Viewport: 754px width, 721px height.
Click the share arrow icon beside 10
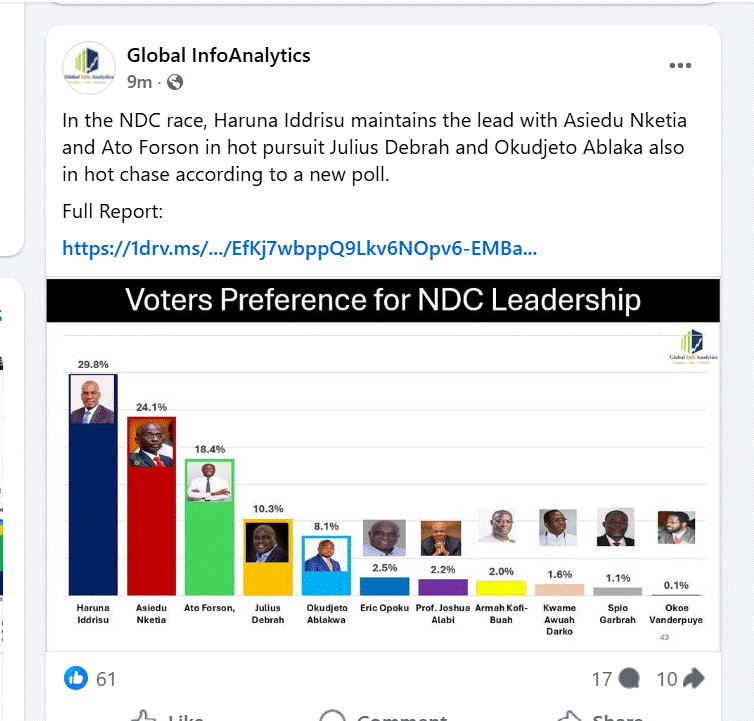coord(693,678)
